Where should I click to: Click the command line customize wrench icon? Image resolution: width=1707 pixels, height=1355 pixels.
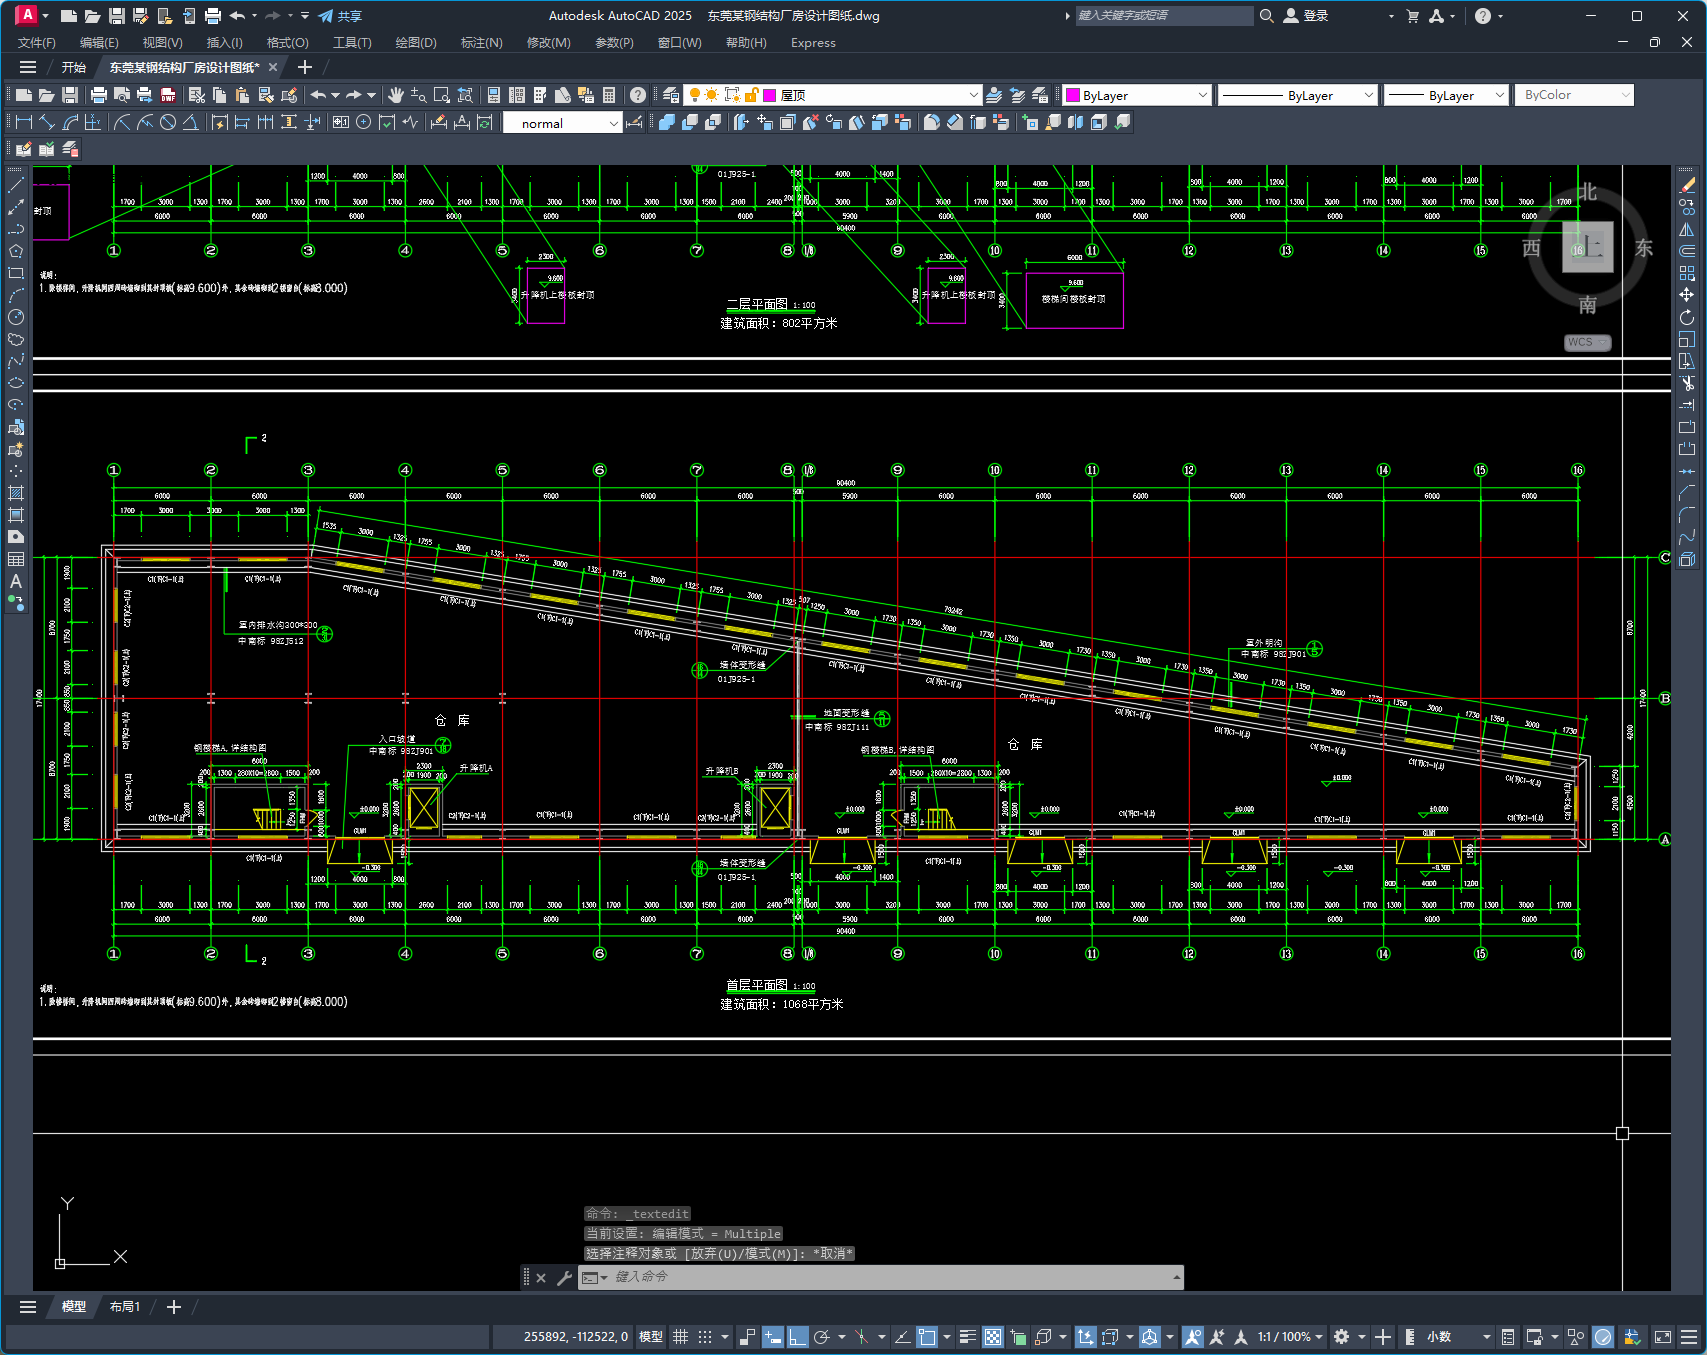[564, 1277]
